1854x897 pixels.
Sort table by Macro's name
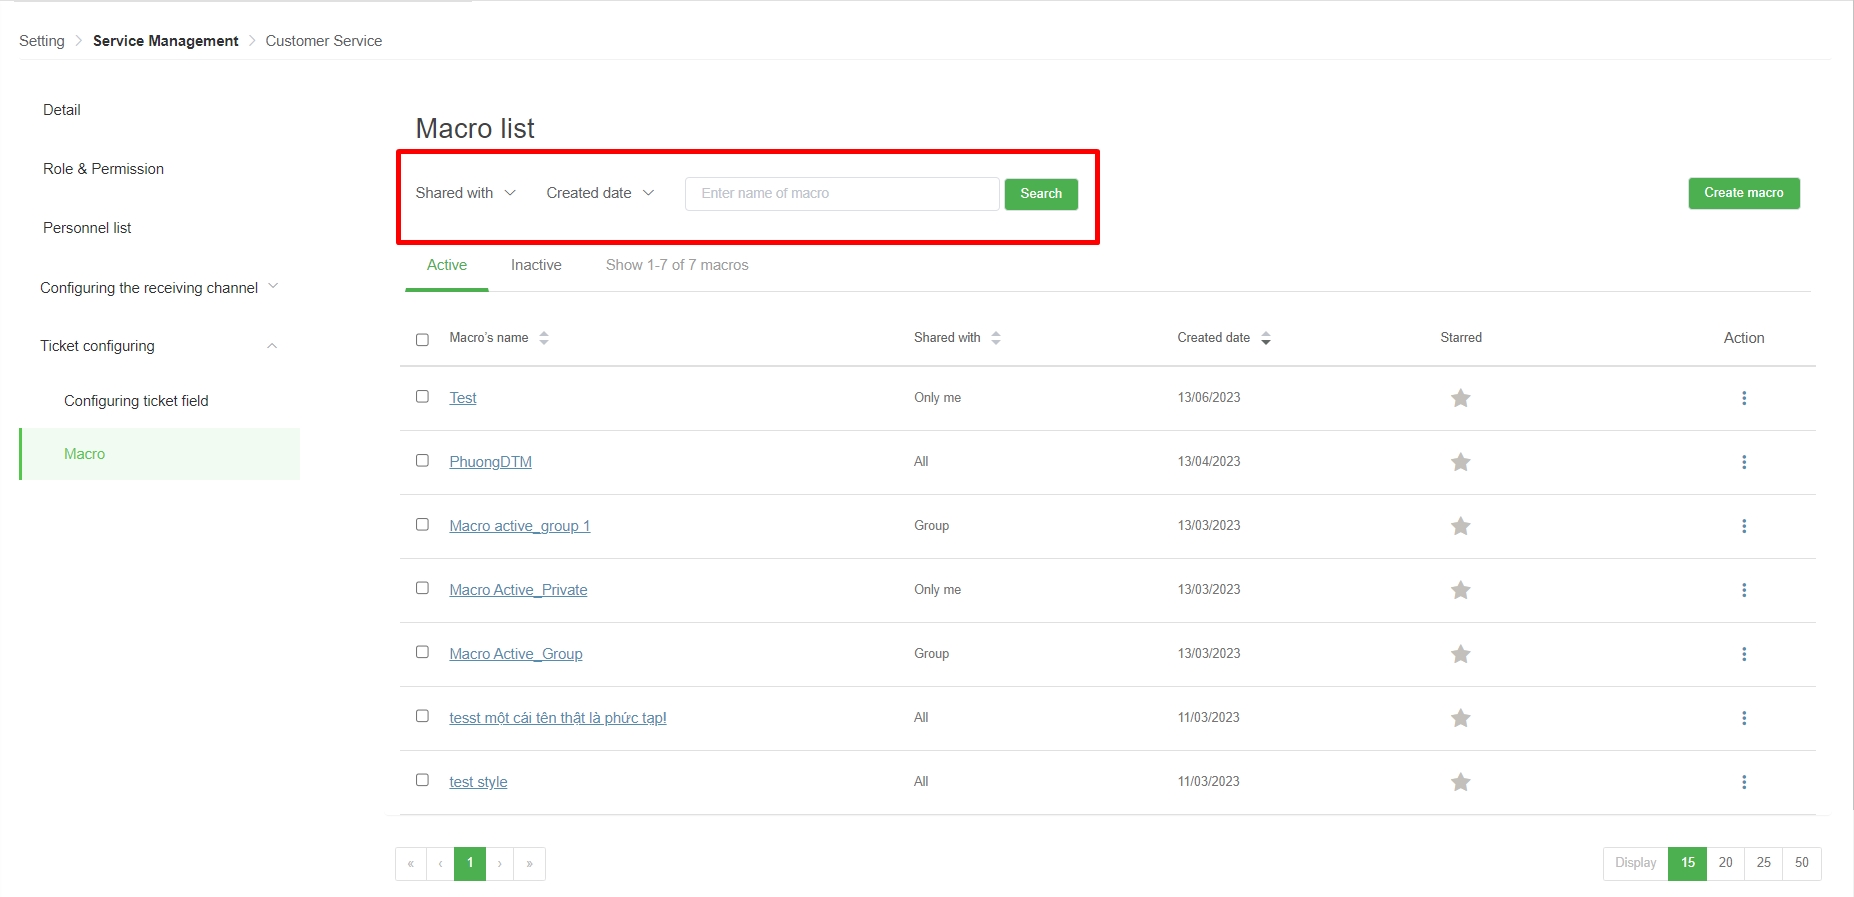point(543,338)
